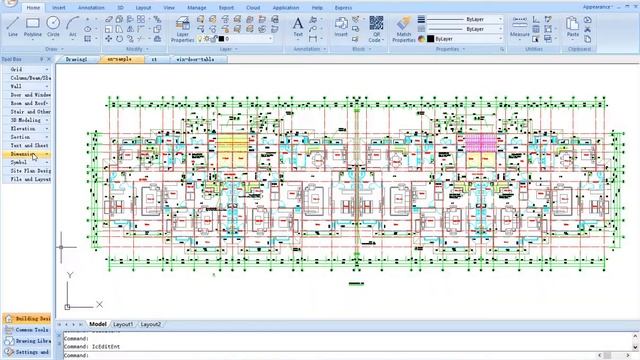Toggle layer on/off light bulb icon
The image size is (640, 360).
200,39
